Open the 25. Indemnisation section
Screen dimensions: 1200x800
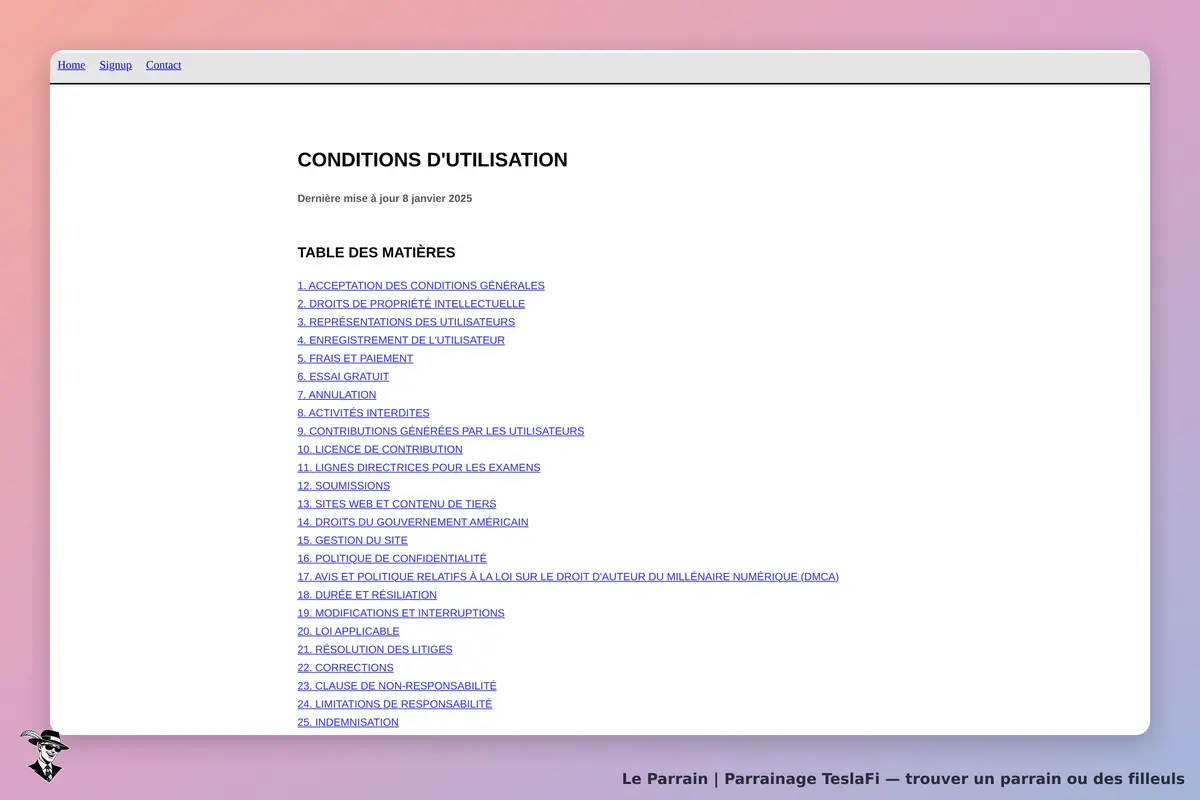[348, 722]
